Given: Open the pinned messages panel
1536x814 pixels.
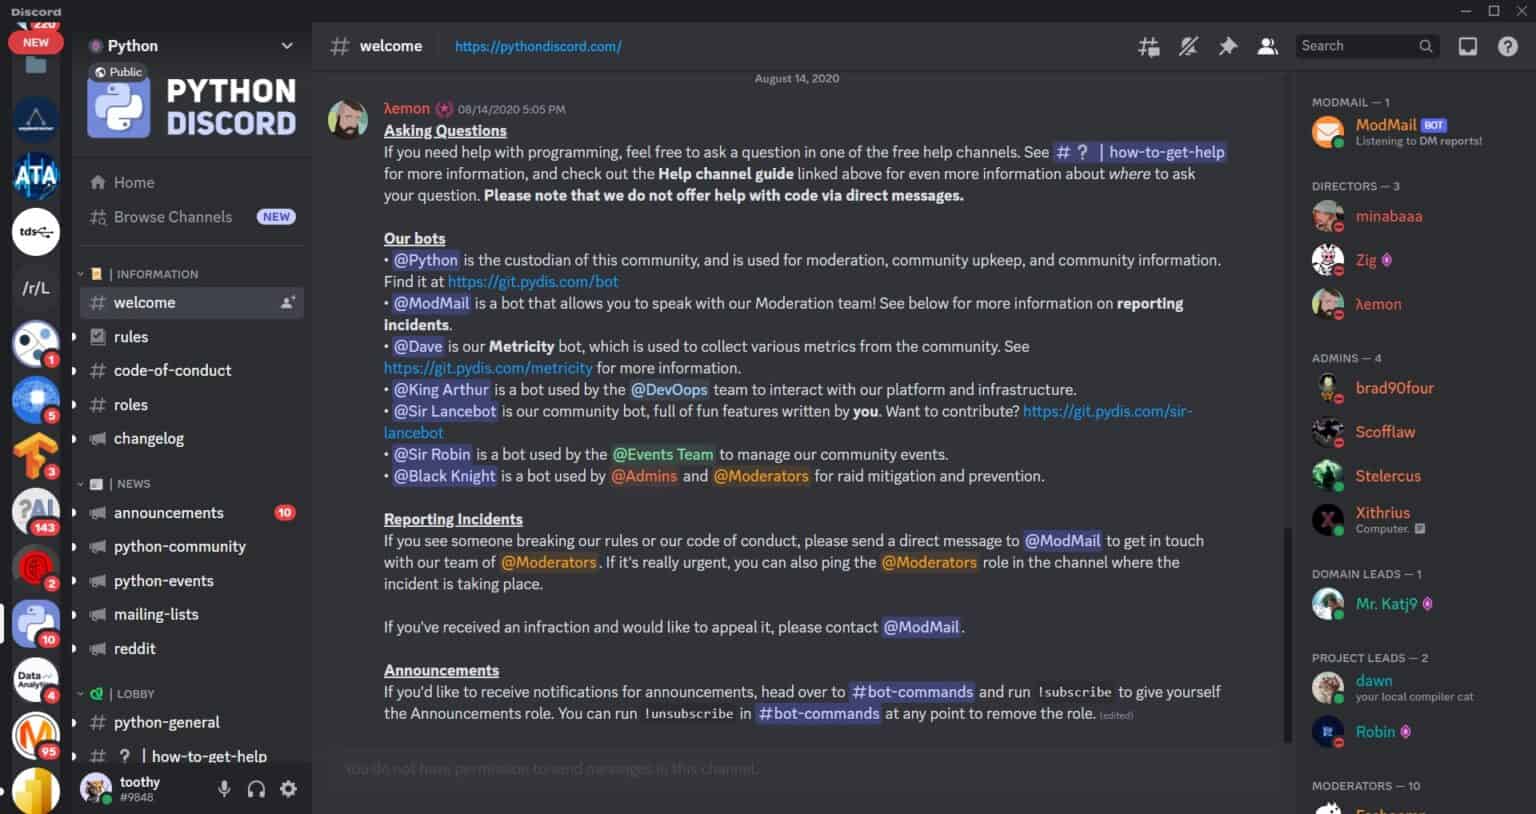Looking at the screenshot, I should (x=1228, y=46).
